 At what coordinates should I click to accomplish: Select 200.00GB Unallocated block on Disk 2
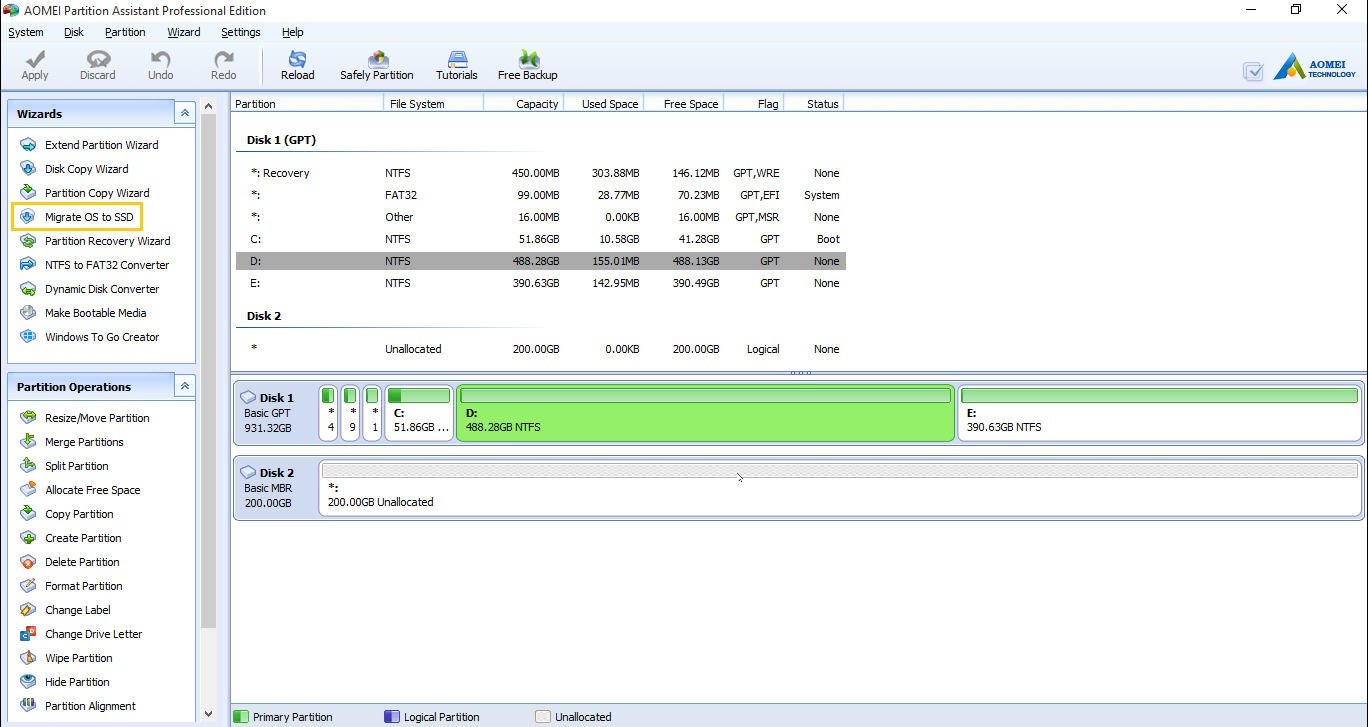click(840, 487)
